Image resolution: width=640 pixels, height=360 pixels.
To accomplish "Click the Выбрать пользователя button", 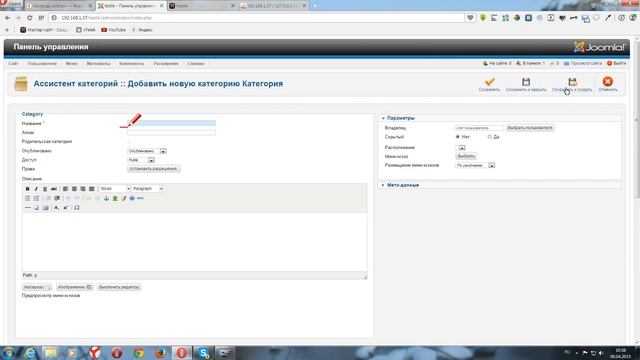I will pyautogui.click(x=530, y=128).
